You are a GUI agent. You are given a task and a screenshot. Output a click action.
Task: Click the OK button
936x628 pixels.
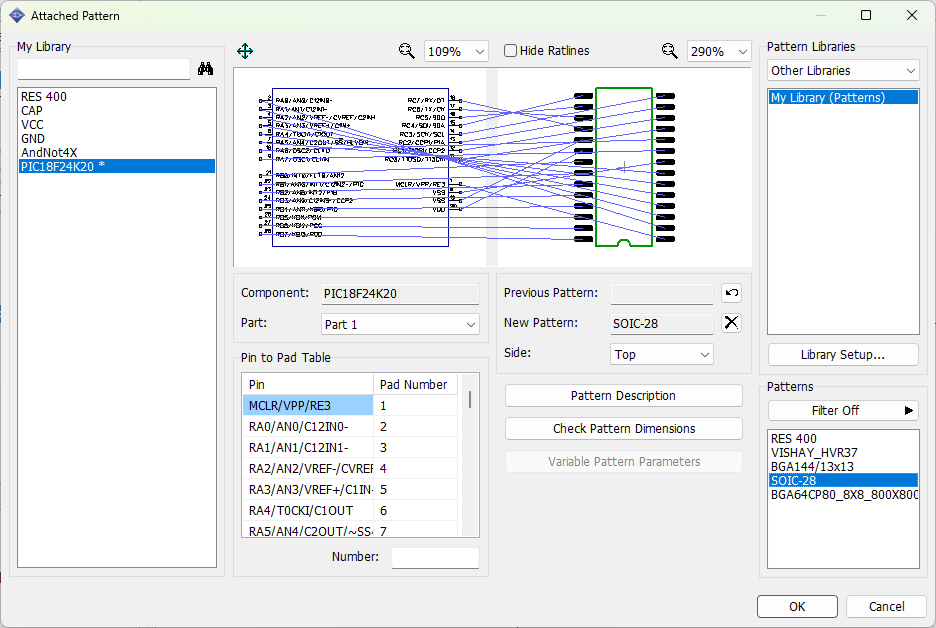point(797,607)
